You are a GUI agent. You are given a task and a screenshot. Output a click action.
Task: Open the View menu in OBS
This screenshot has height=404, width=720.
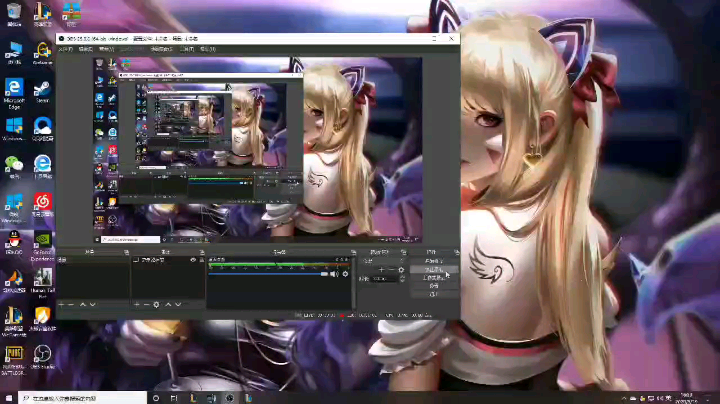[106, 49]
